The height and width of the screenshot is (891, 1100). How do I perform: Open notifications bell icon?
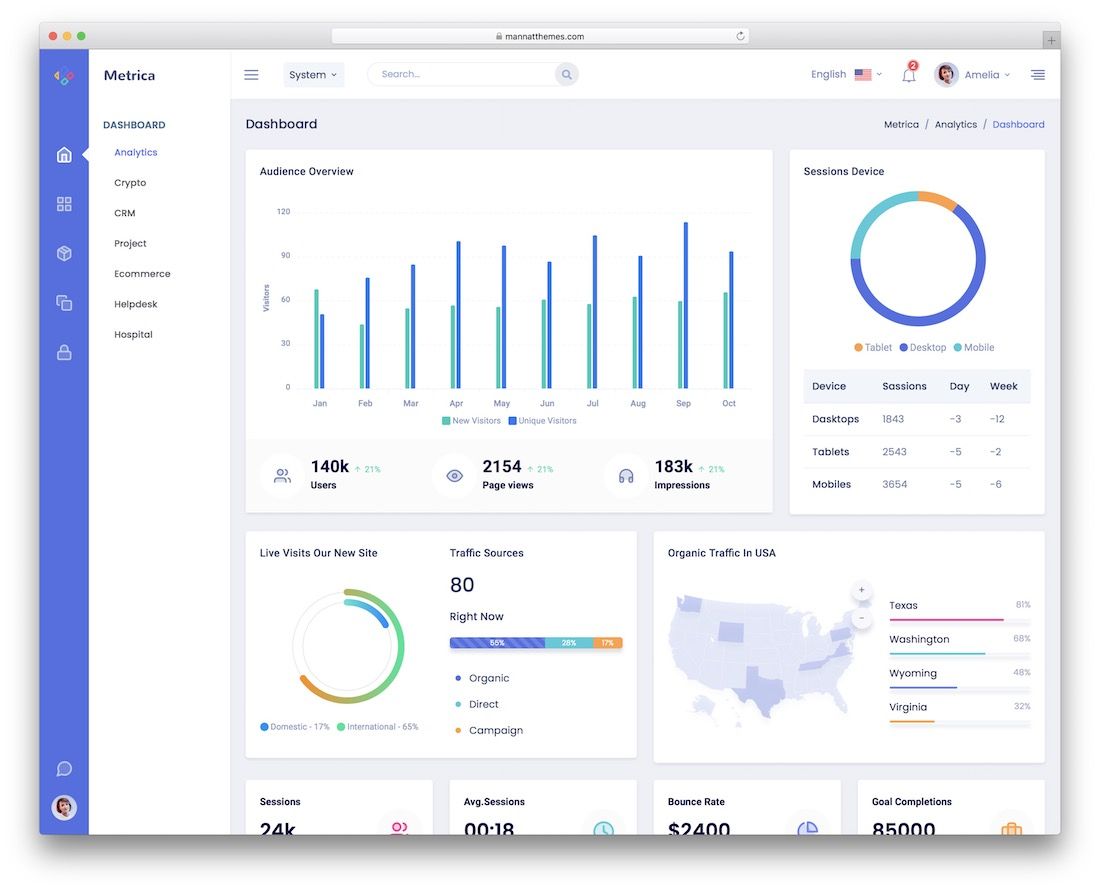click(x=908, y=75)
